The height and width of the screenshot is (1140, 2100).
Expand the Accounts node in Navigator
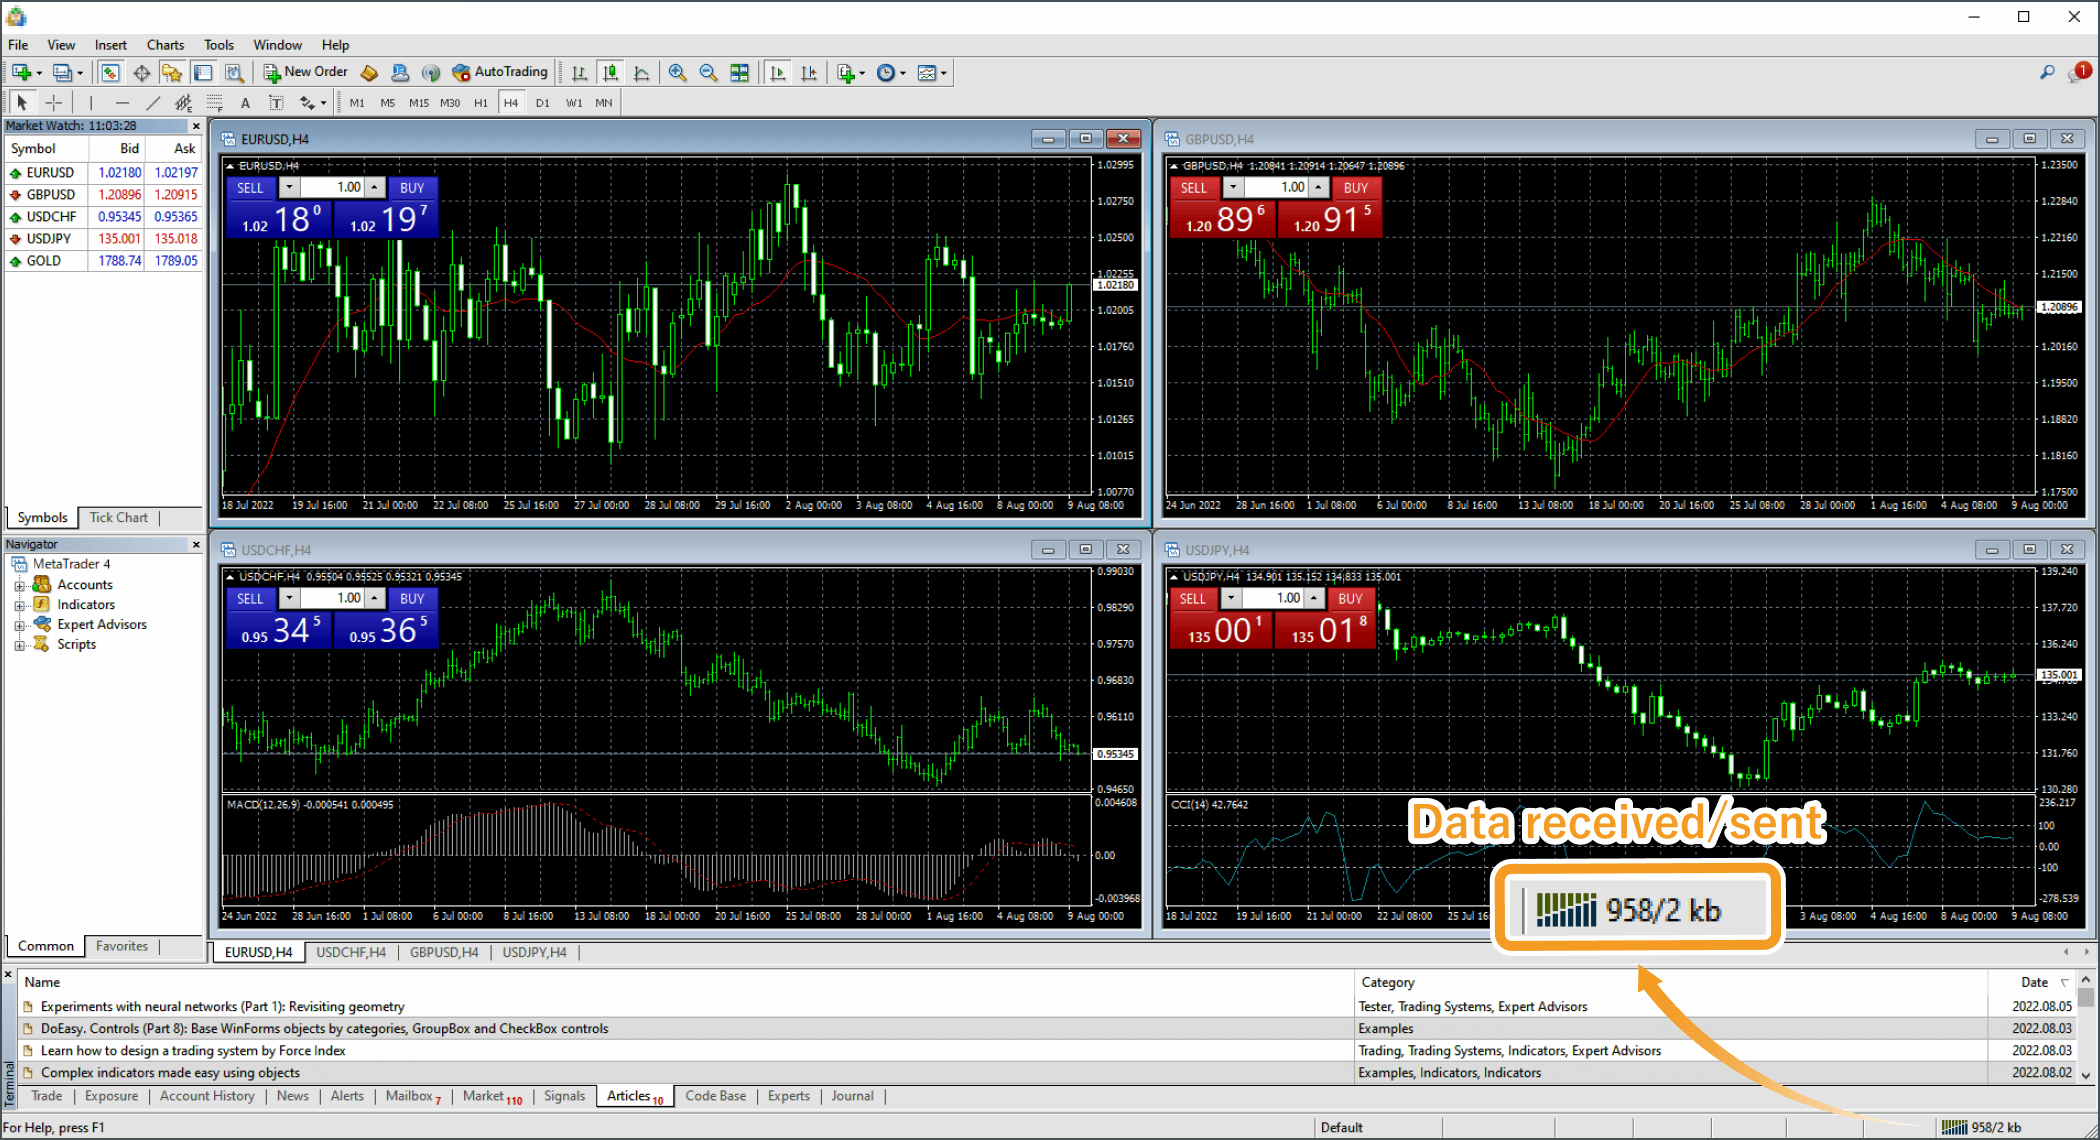pos(20,584)
